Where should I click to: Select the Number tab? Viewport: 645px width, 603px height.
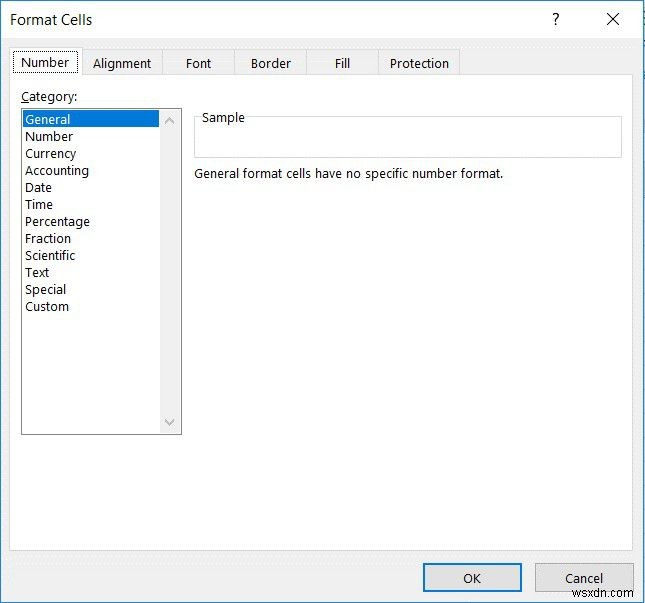(45, 62)
